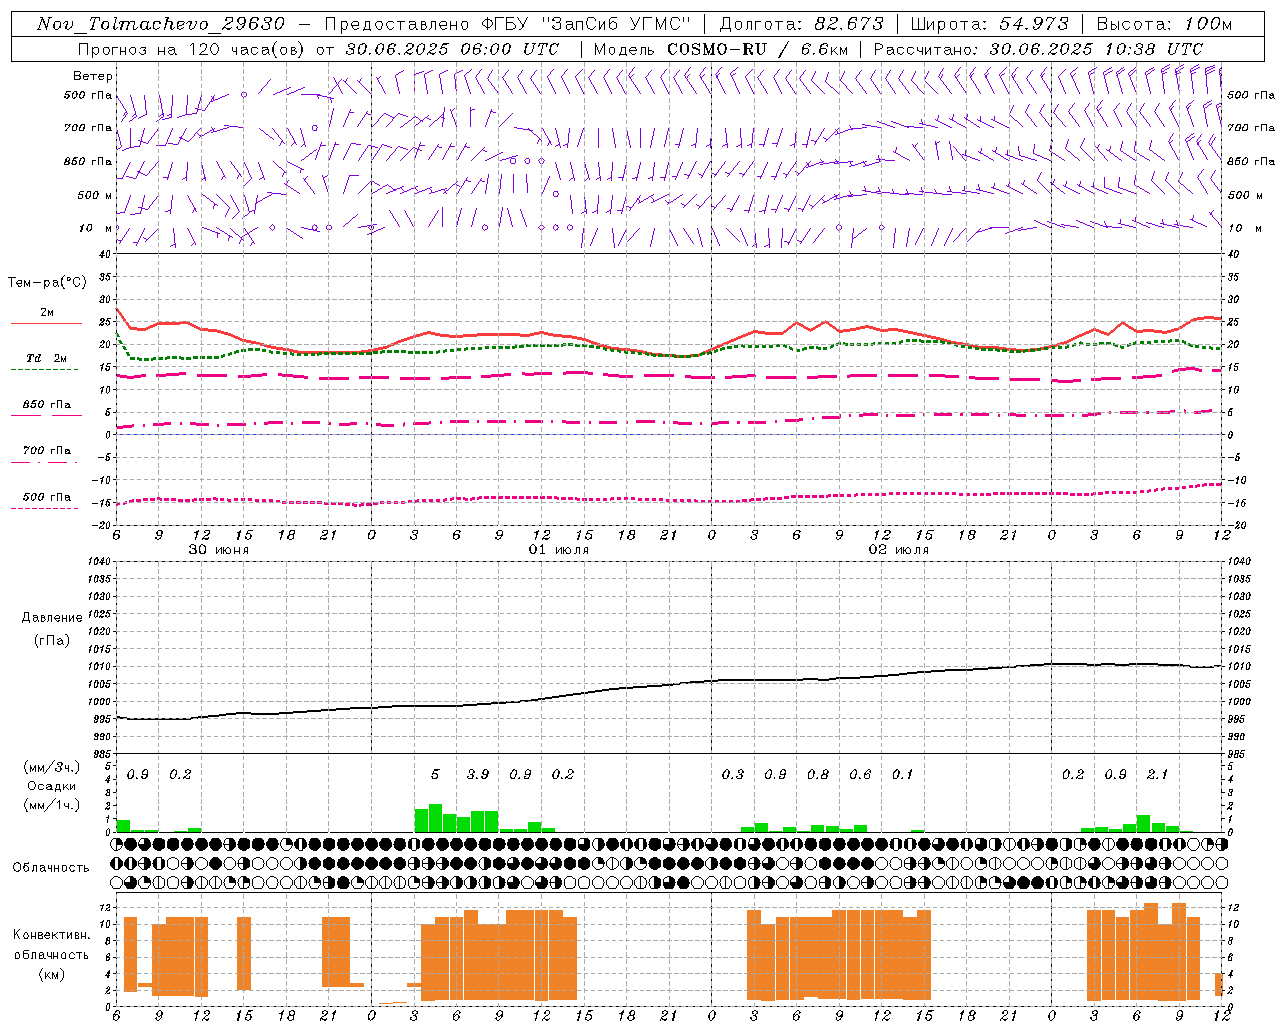
Task: Click the Облачность cloud cover label
Action: [51, 867]
